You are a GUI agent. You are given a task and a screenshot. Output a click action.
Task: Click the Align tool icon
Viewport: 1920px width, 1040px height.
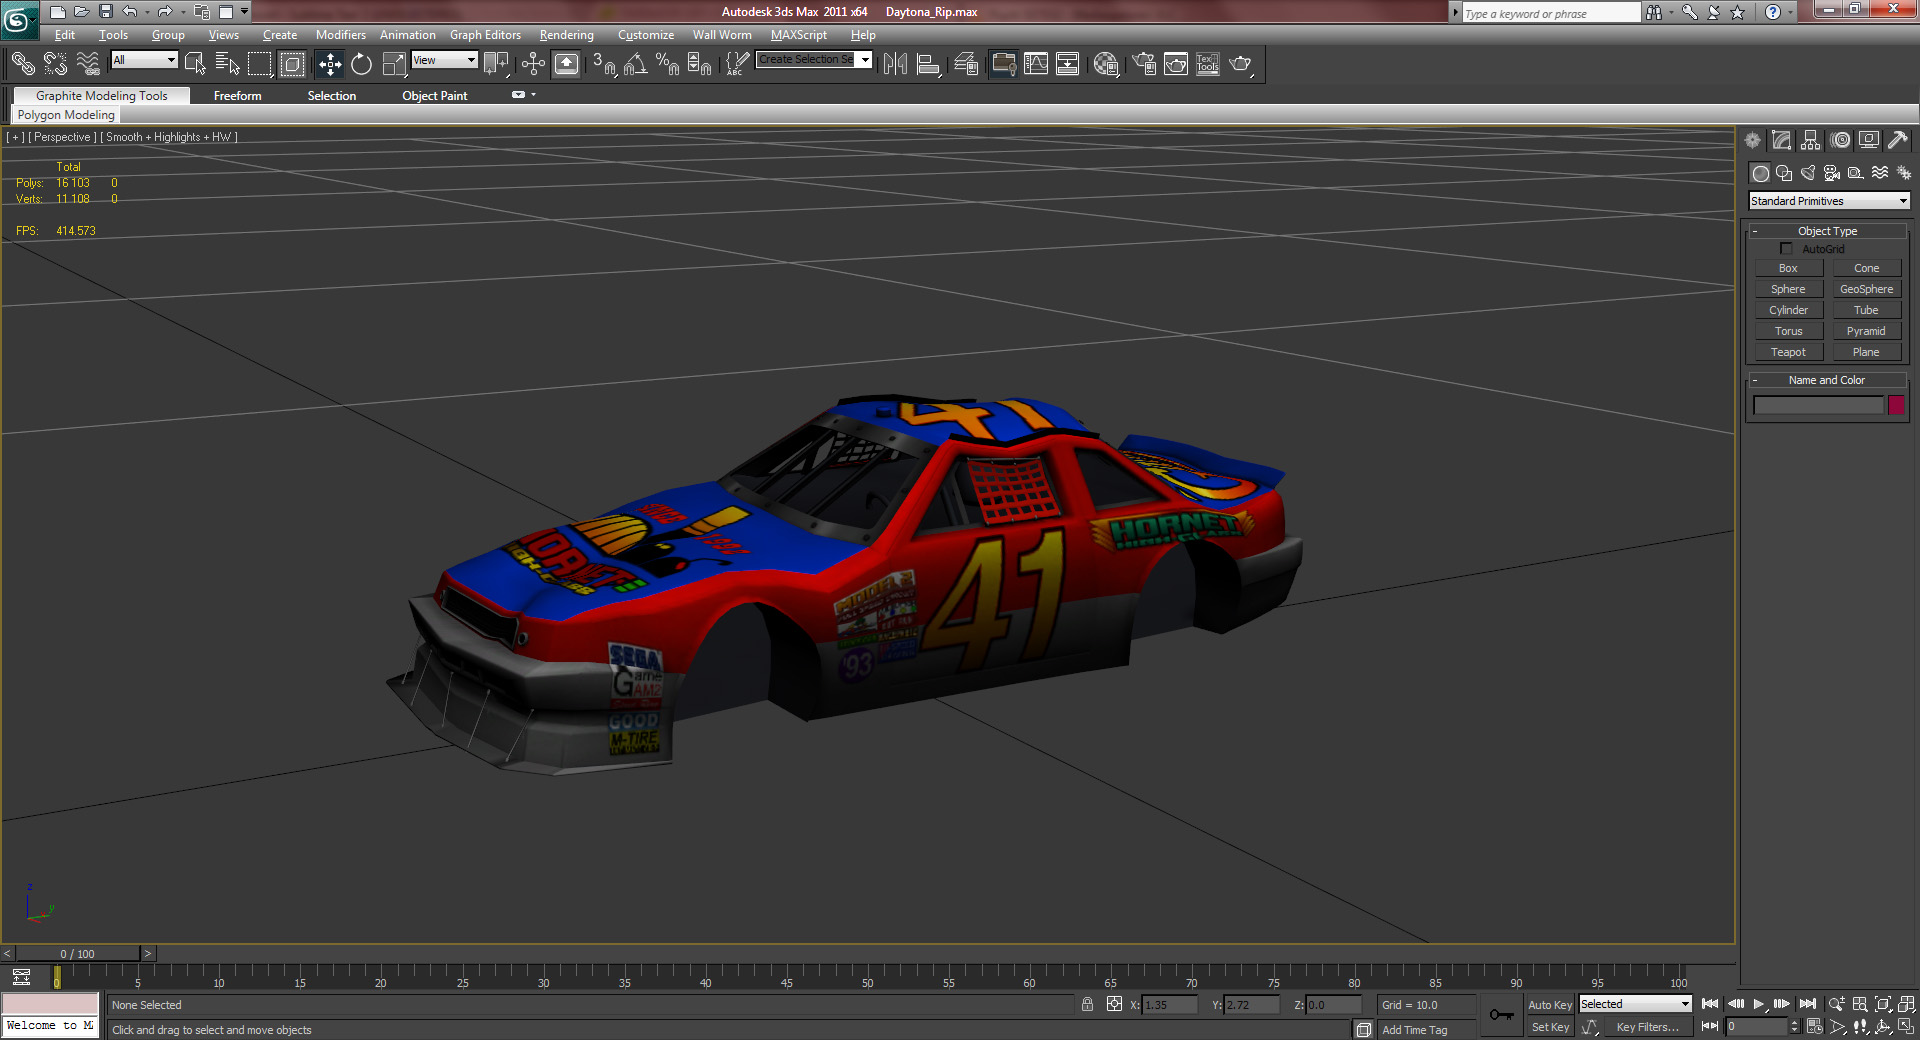[x=928, y=64]
